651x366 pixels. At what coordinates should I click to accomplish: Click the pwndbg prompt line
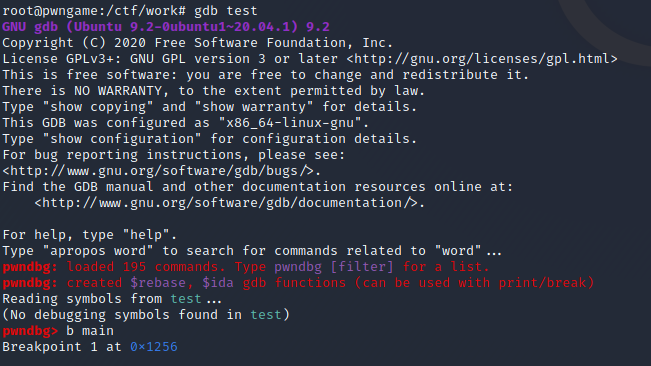58,331
